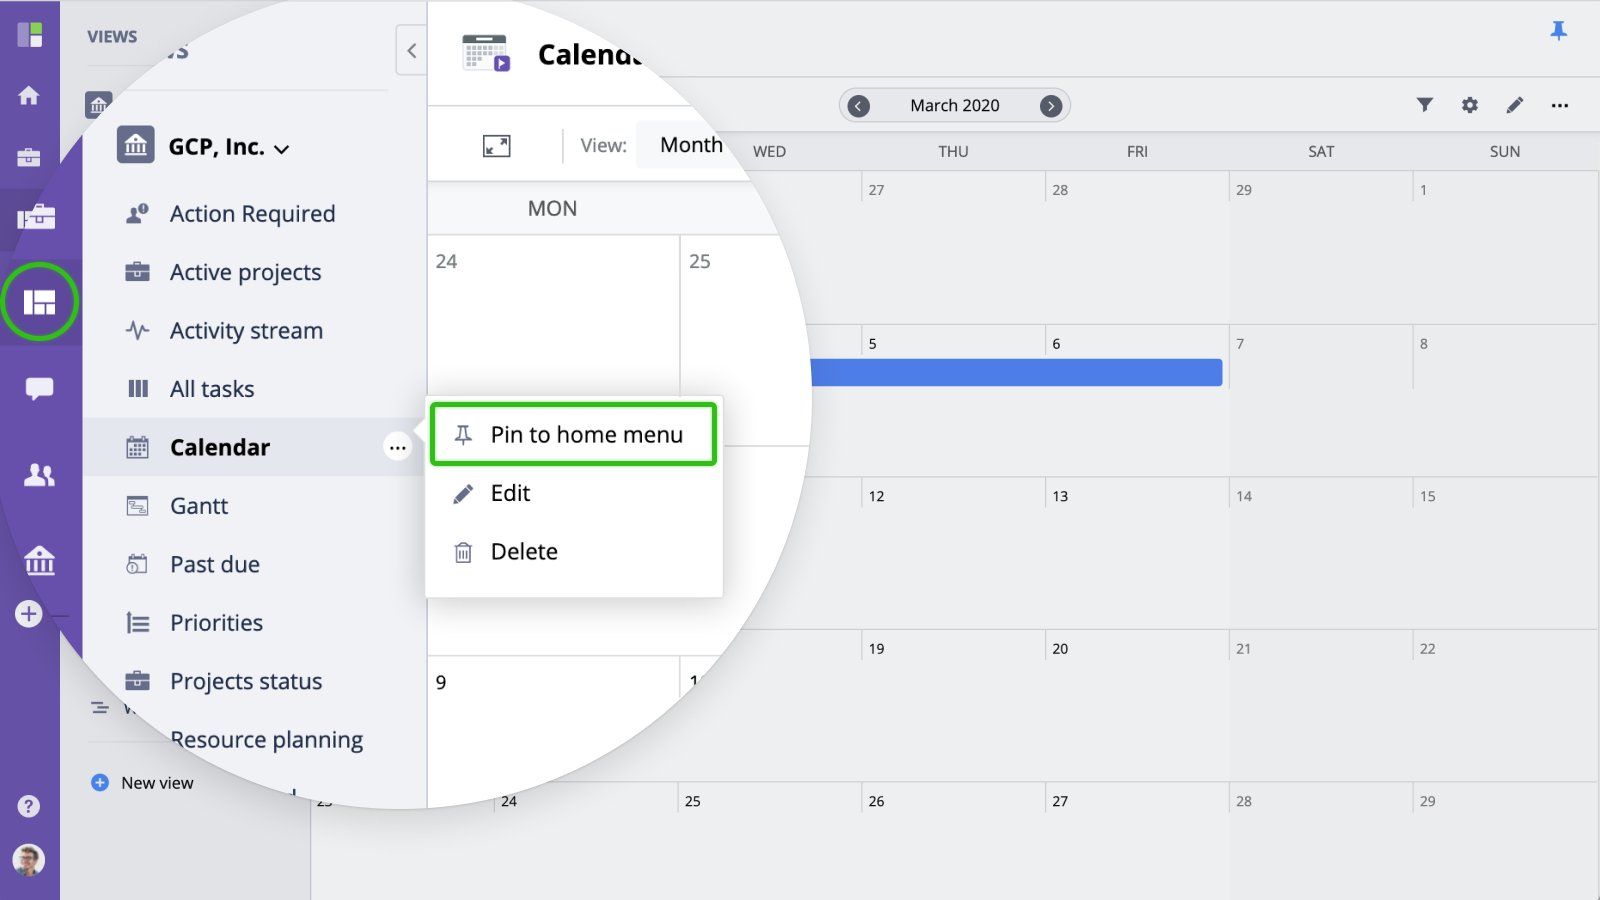
Task: Toggle the blue pin icon at top right
Action: 1558,31
